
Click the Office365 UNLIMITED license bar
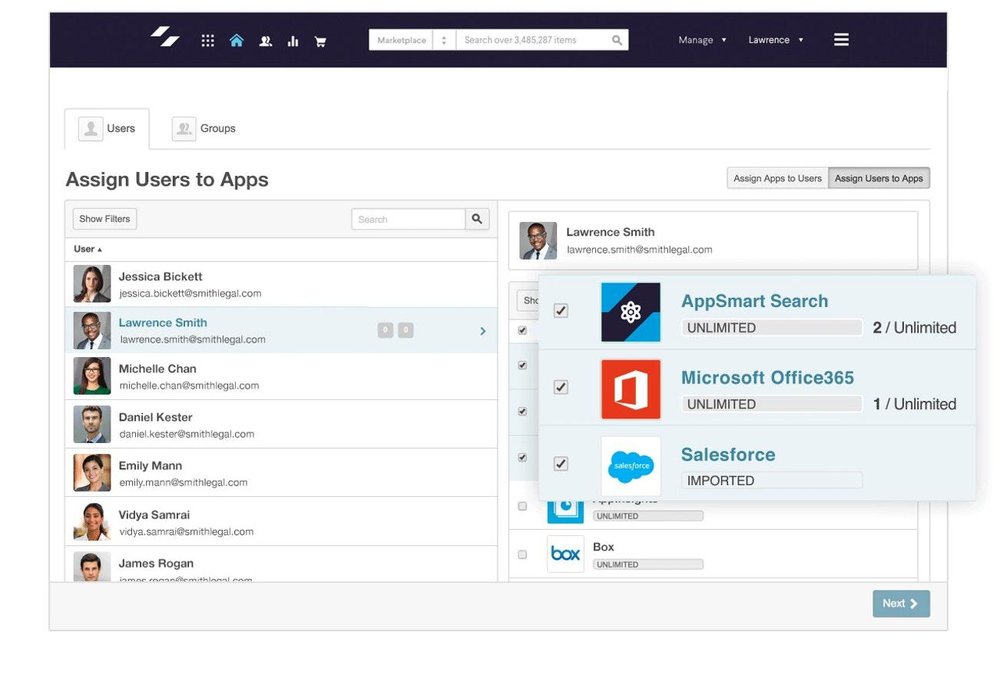[x=772, y=404]
